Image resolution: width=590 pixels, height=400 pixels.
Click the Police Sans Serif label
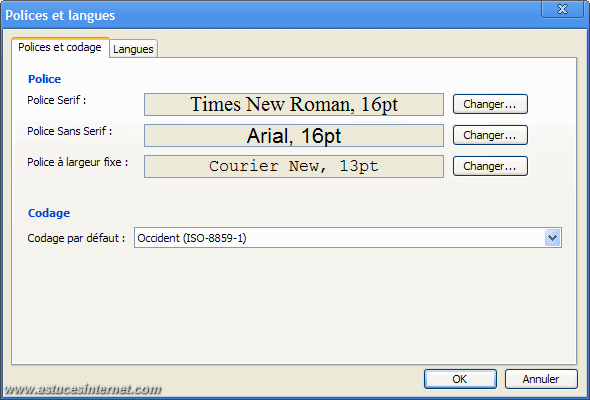pos(70,131)
